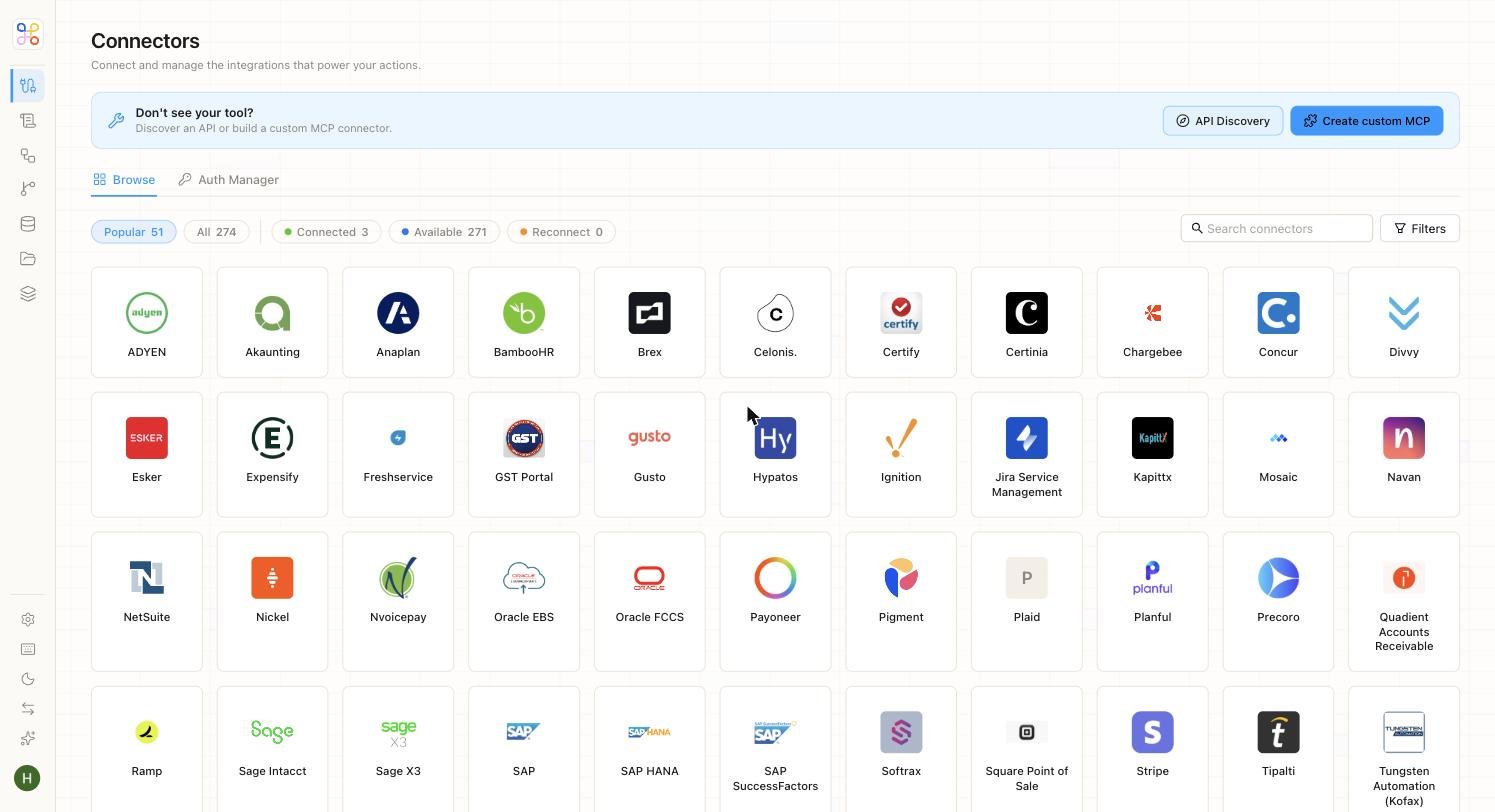Open the GST Portal connector

click(524, 454)
